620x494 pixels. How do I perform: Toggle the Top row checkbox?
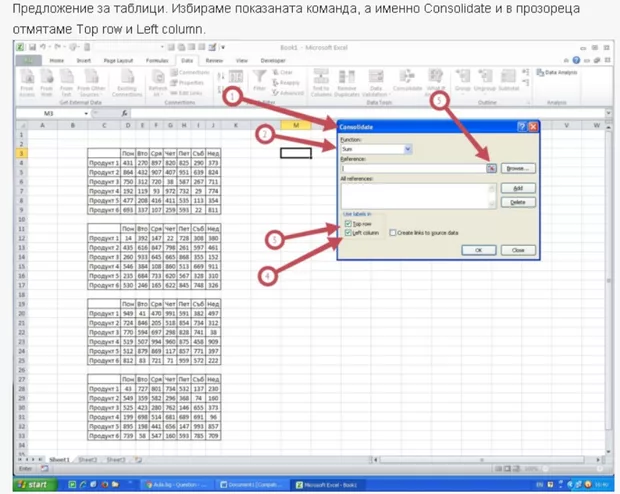pos(348,224)
